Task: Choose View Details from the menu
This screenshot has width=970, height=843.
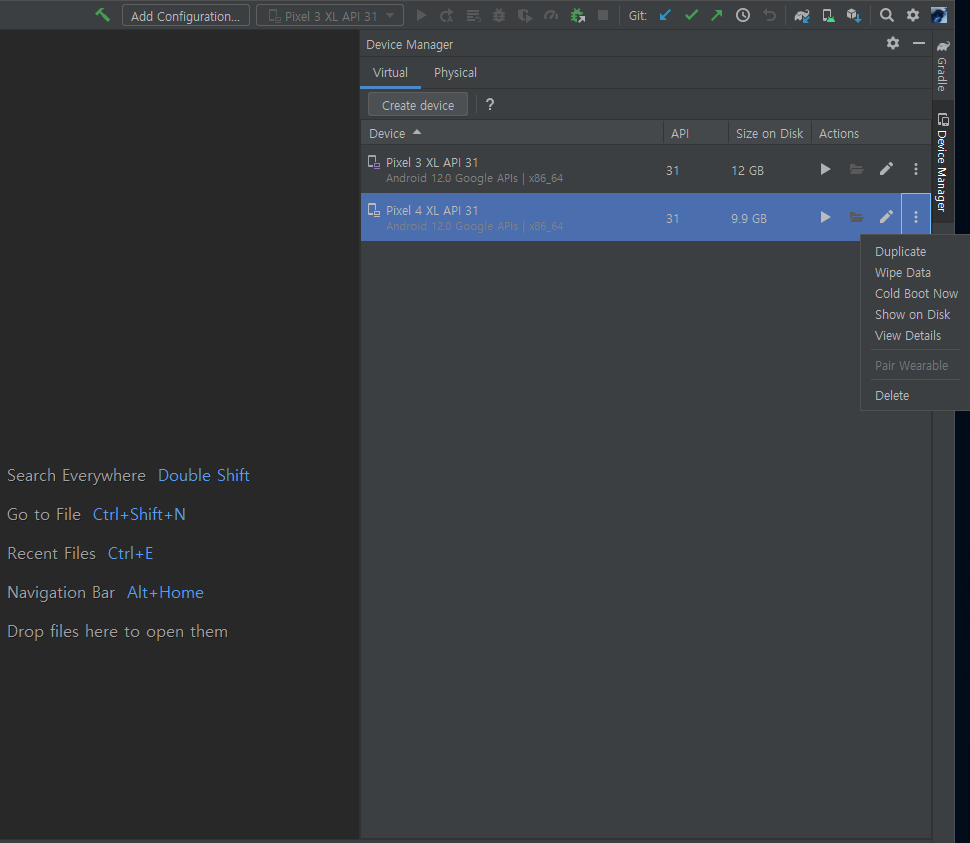Action: pyautogui.click(x=916, y=336)
